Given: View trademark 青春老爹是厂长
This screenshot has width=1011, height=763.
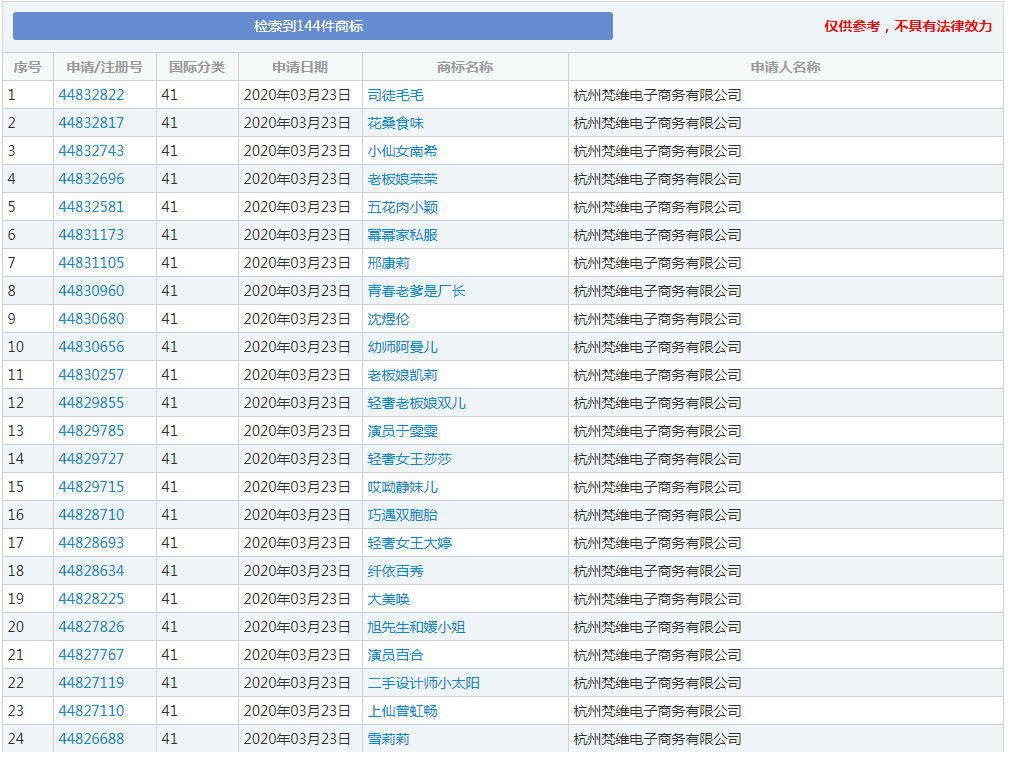Looking at the screenshot, I should pos(416,291).
